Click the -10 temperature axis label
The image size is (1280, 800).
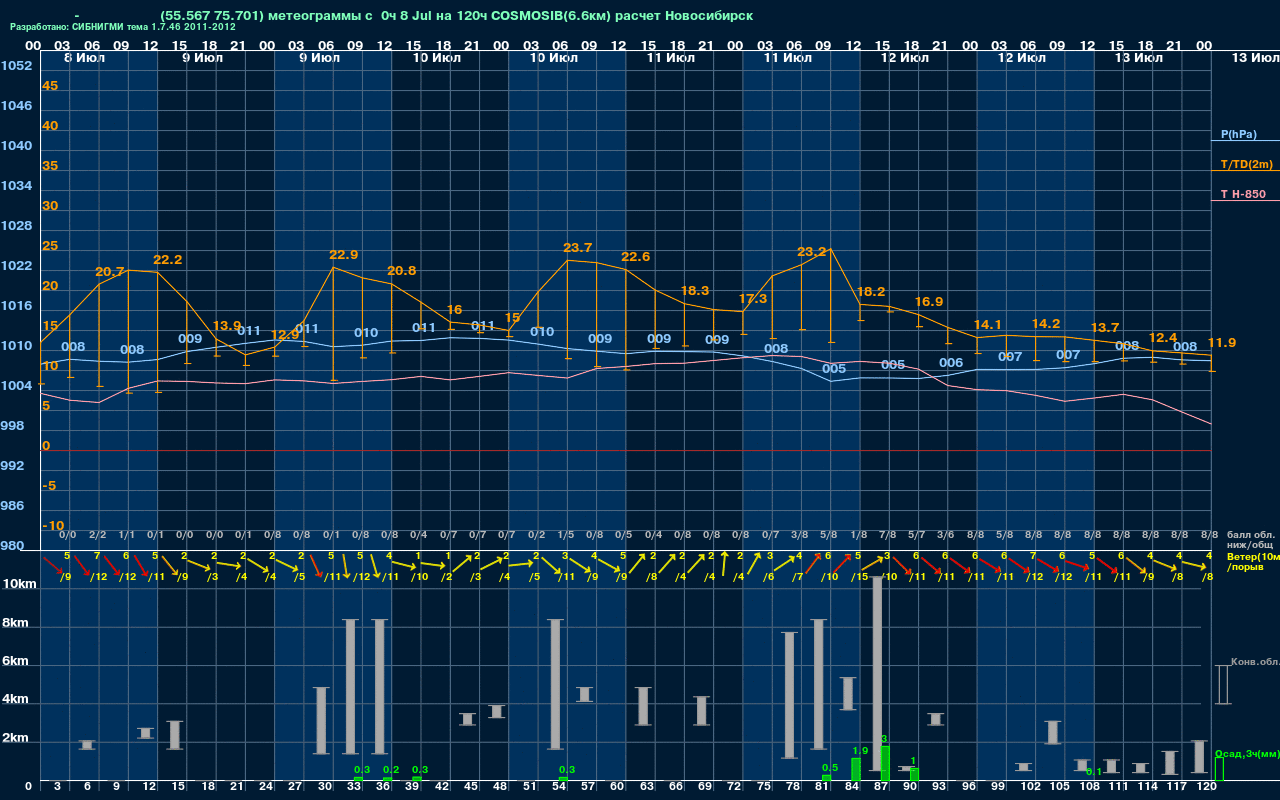click(x=53, y=526)
